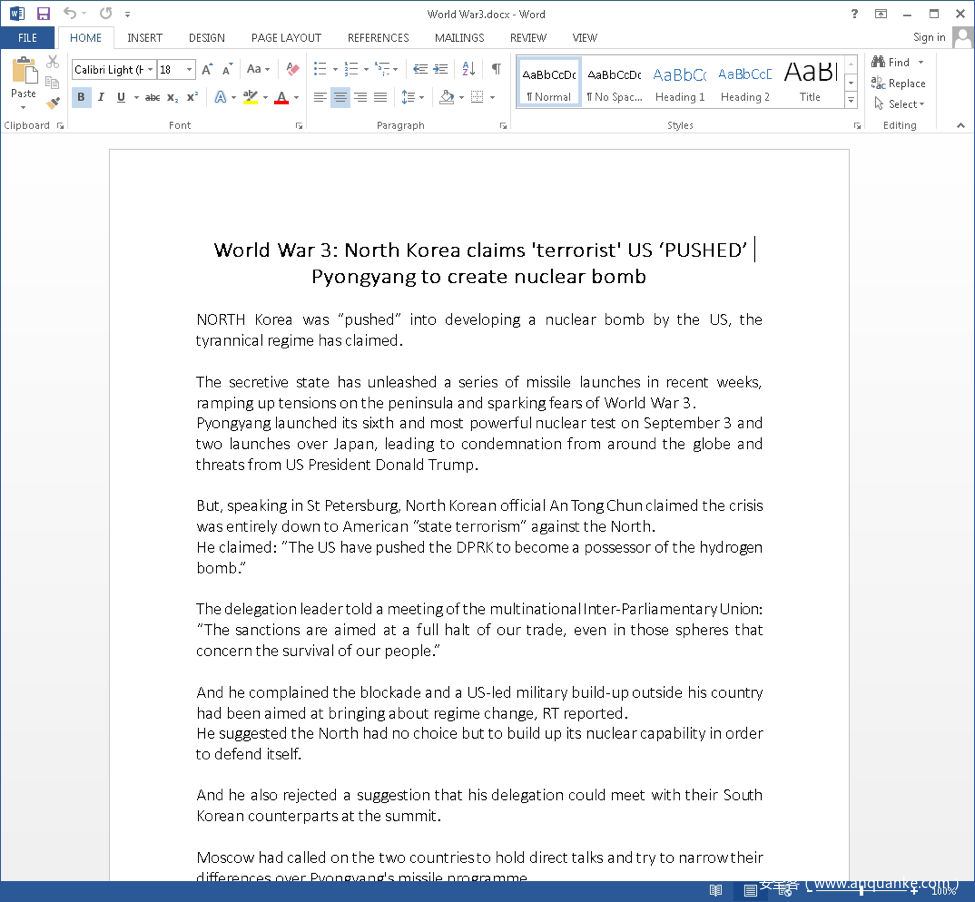Image resolution: width=975 pixels, height=902 pixels.
Task: Click the Replace button
Action: [898, 84]
